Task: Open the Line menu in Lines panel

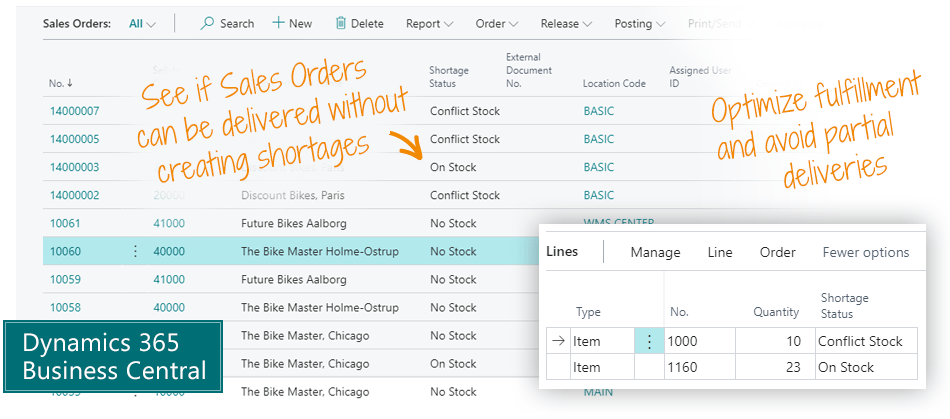Action: pos(720,252)
